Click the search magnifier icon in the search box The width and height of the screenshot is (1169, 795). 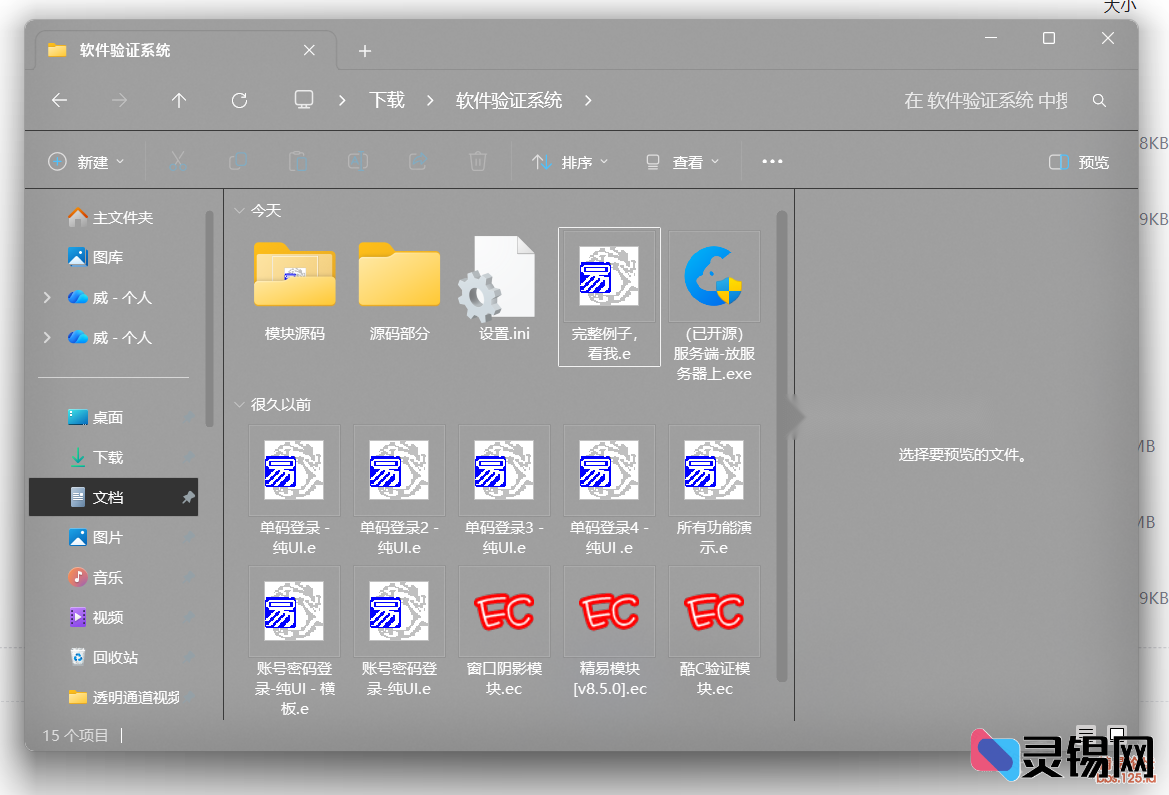pyautogui.click(x=1099, y=101)
